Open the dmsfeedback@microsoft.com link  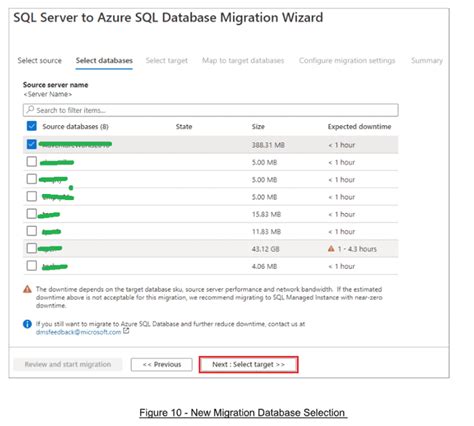tap(78, 332)
